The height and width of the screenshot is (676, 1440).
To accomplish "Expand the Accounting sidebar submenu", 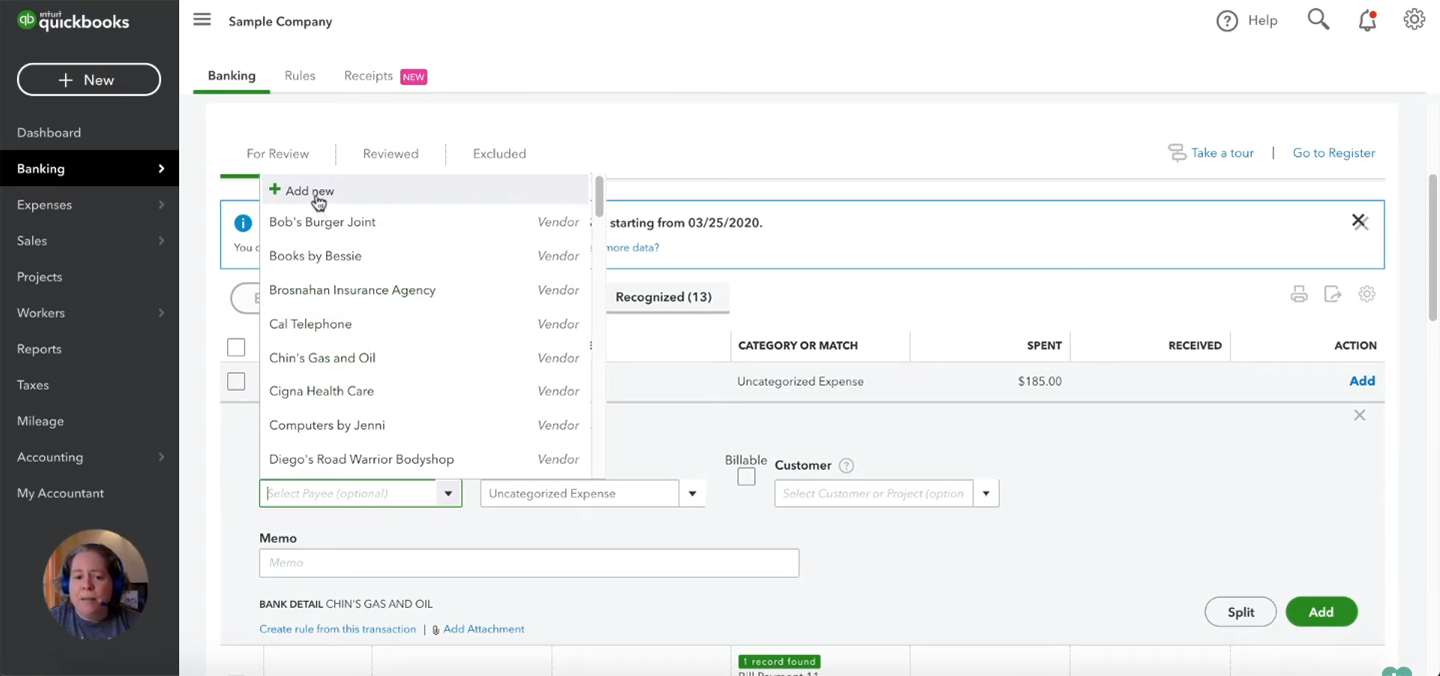I will (161, 457).
